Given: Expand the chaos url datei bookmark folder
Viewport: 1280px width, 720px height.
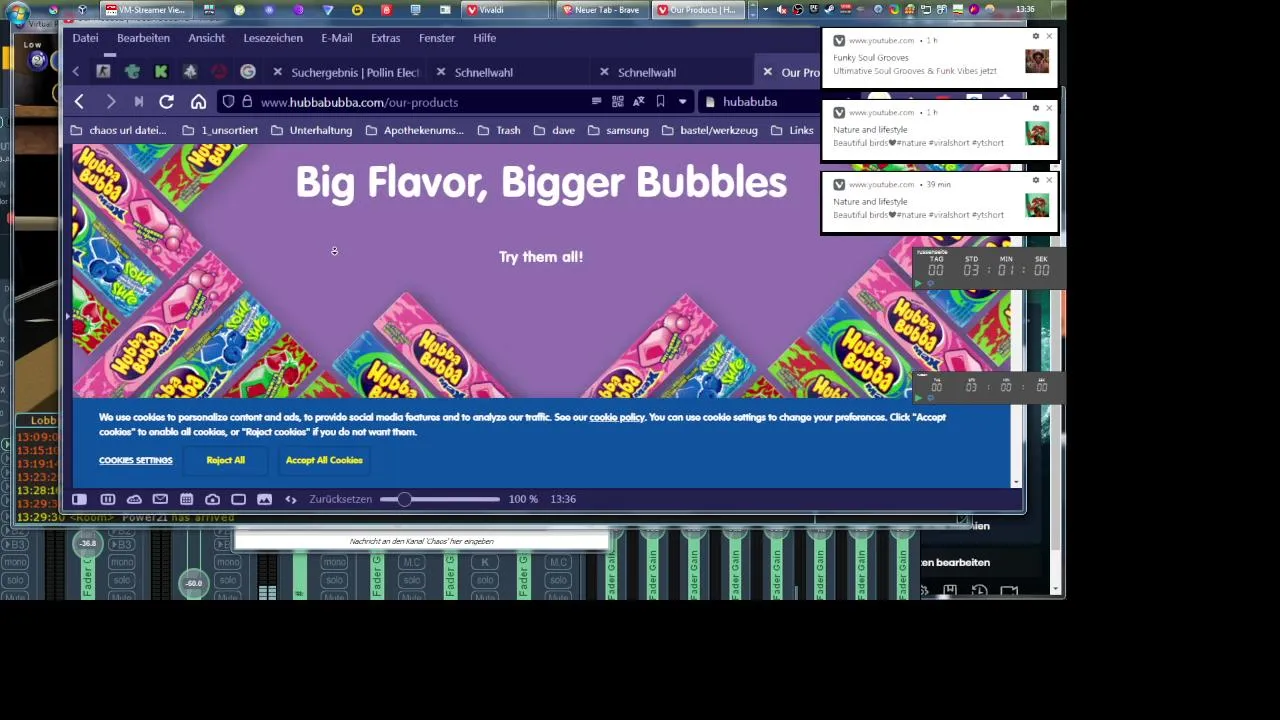Looking at the screenshot, I should click(x=118, y=130).
